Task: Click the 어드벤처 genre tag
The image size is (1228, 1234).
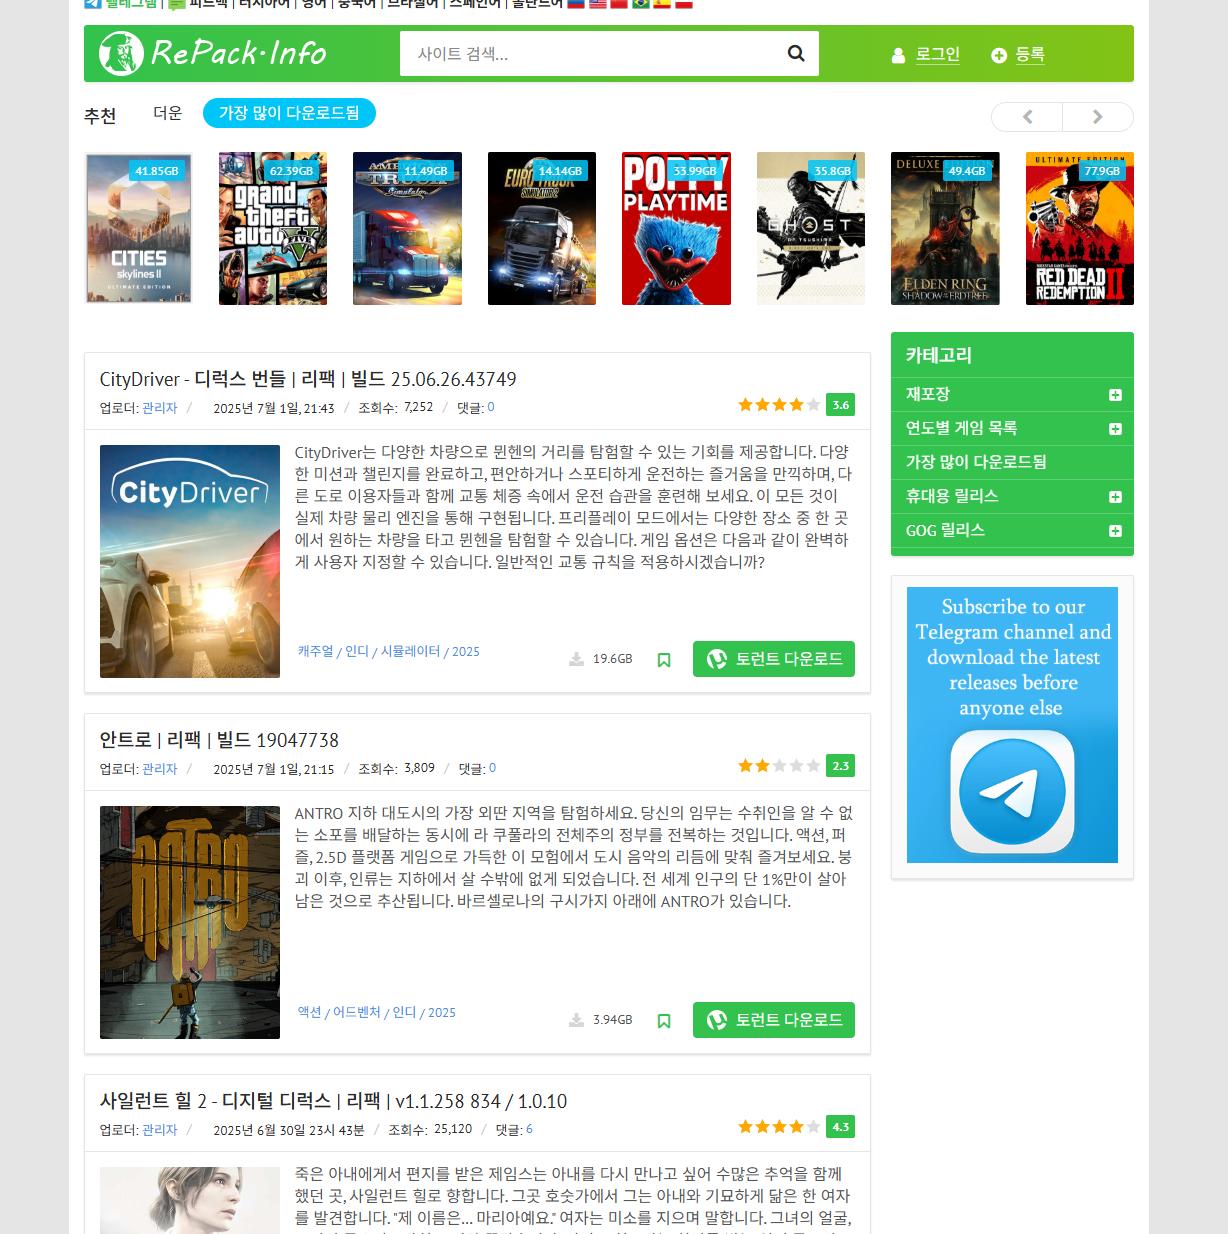Action: [357, 1012]
